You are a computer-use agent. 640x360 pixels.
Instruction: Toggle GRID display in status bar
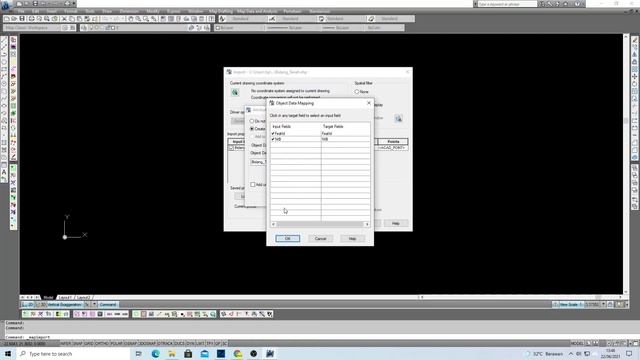(88, 344)
